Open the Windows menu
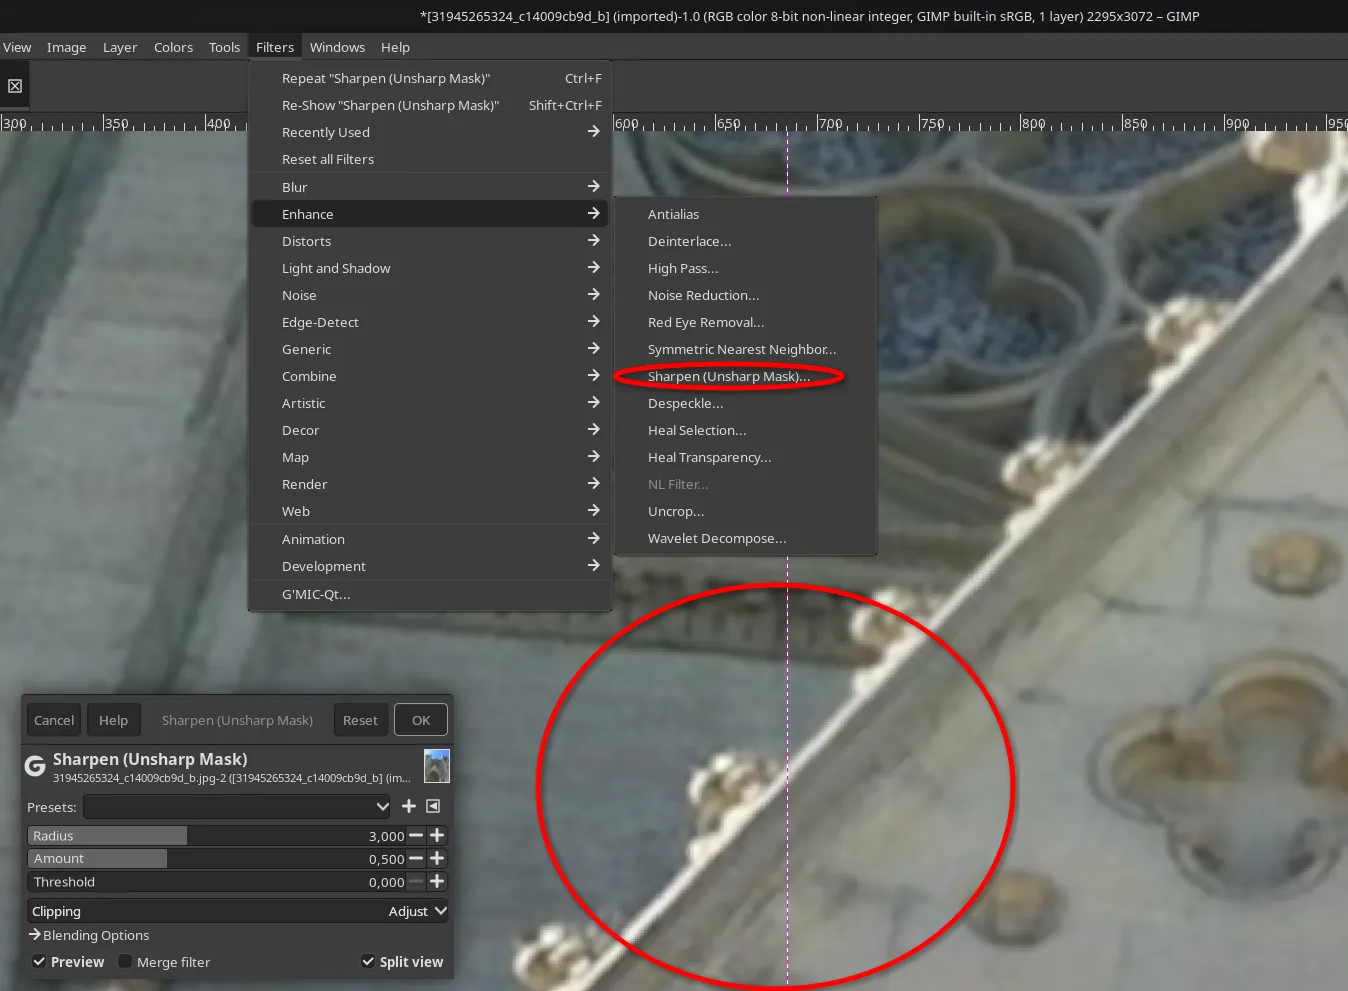Image resolution: width=1348 pixels, height=991 pixels. 337,47
